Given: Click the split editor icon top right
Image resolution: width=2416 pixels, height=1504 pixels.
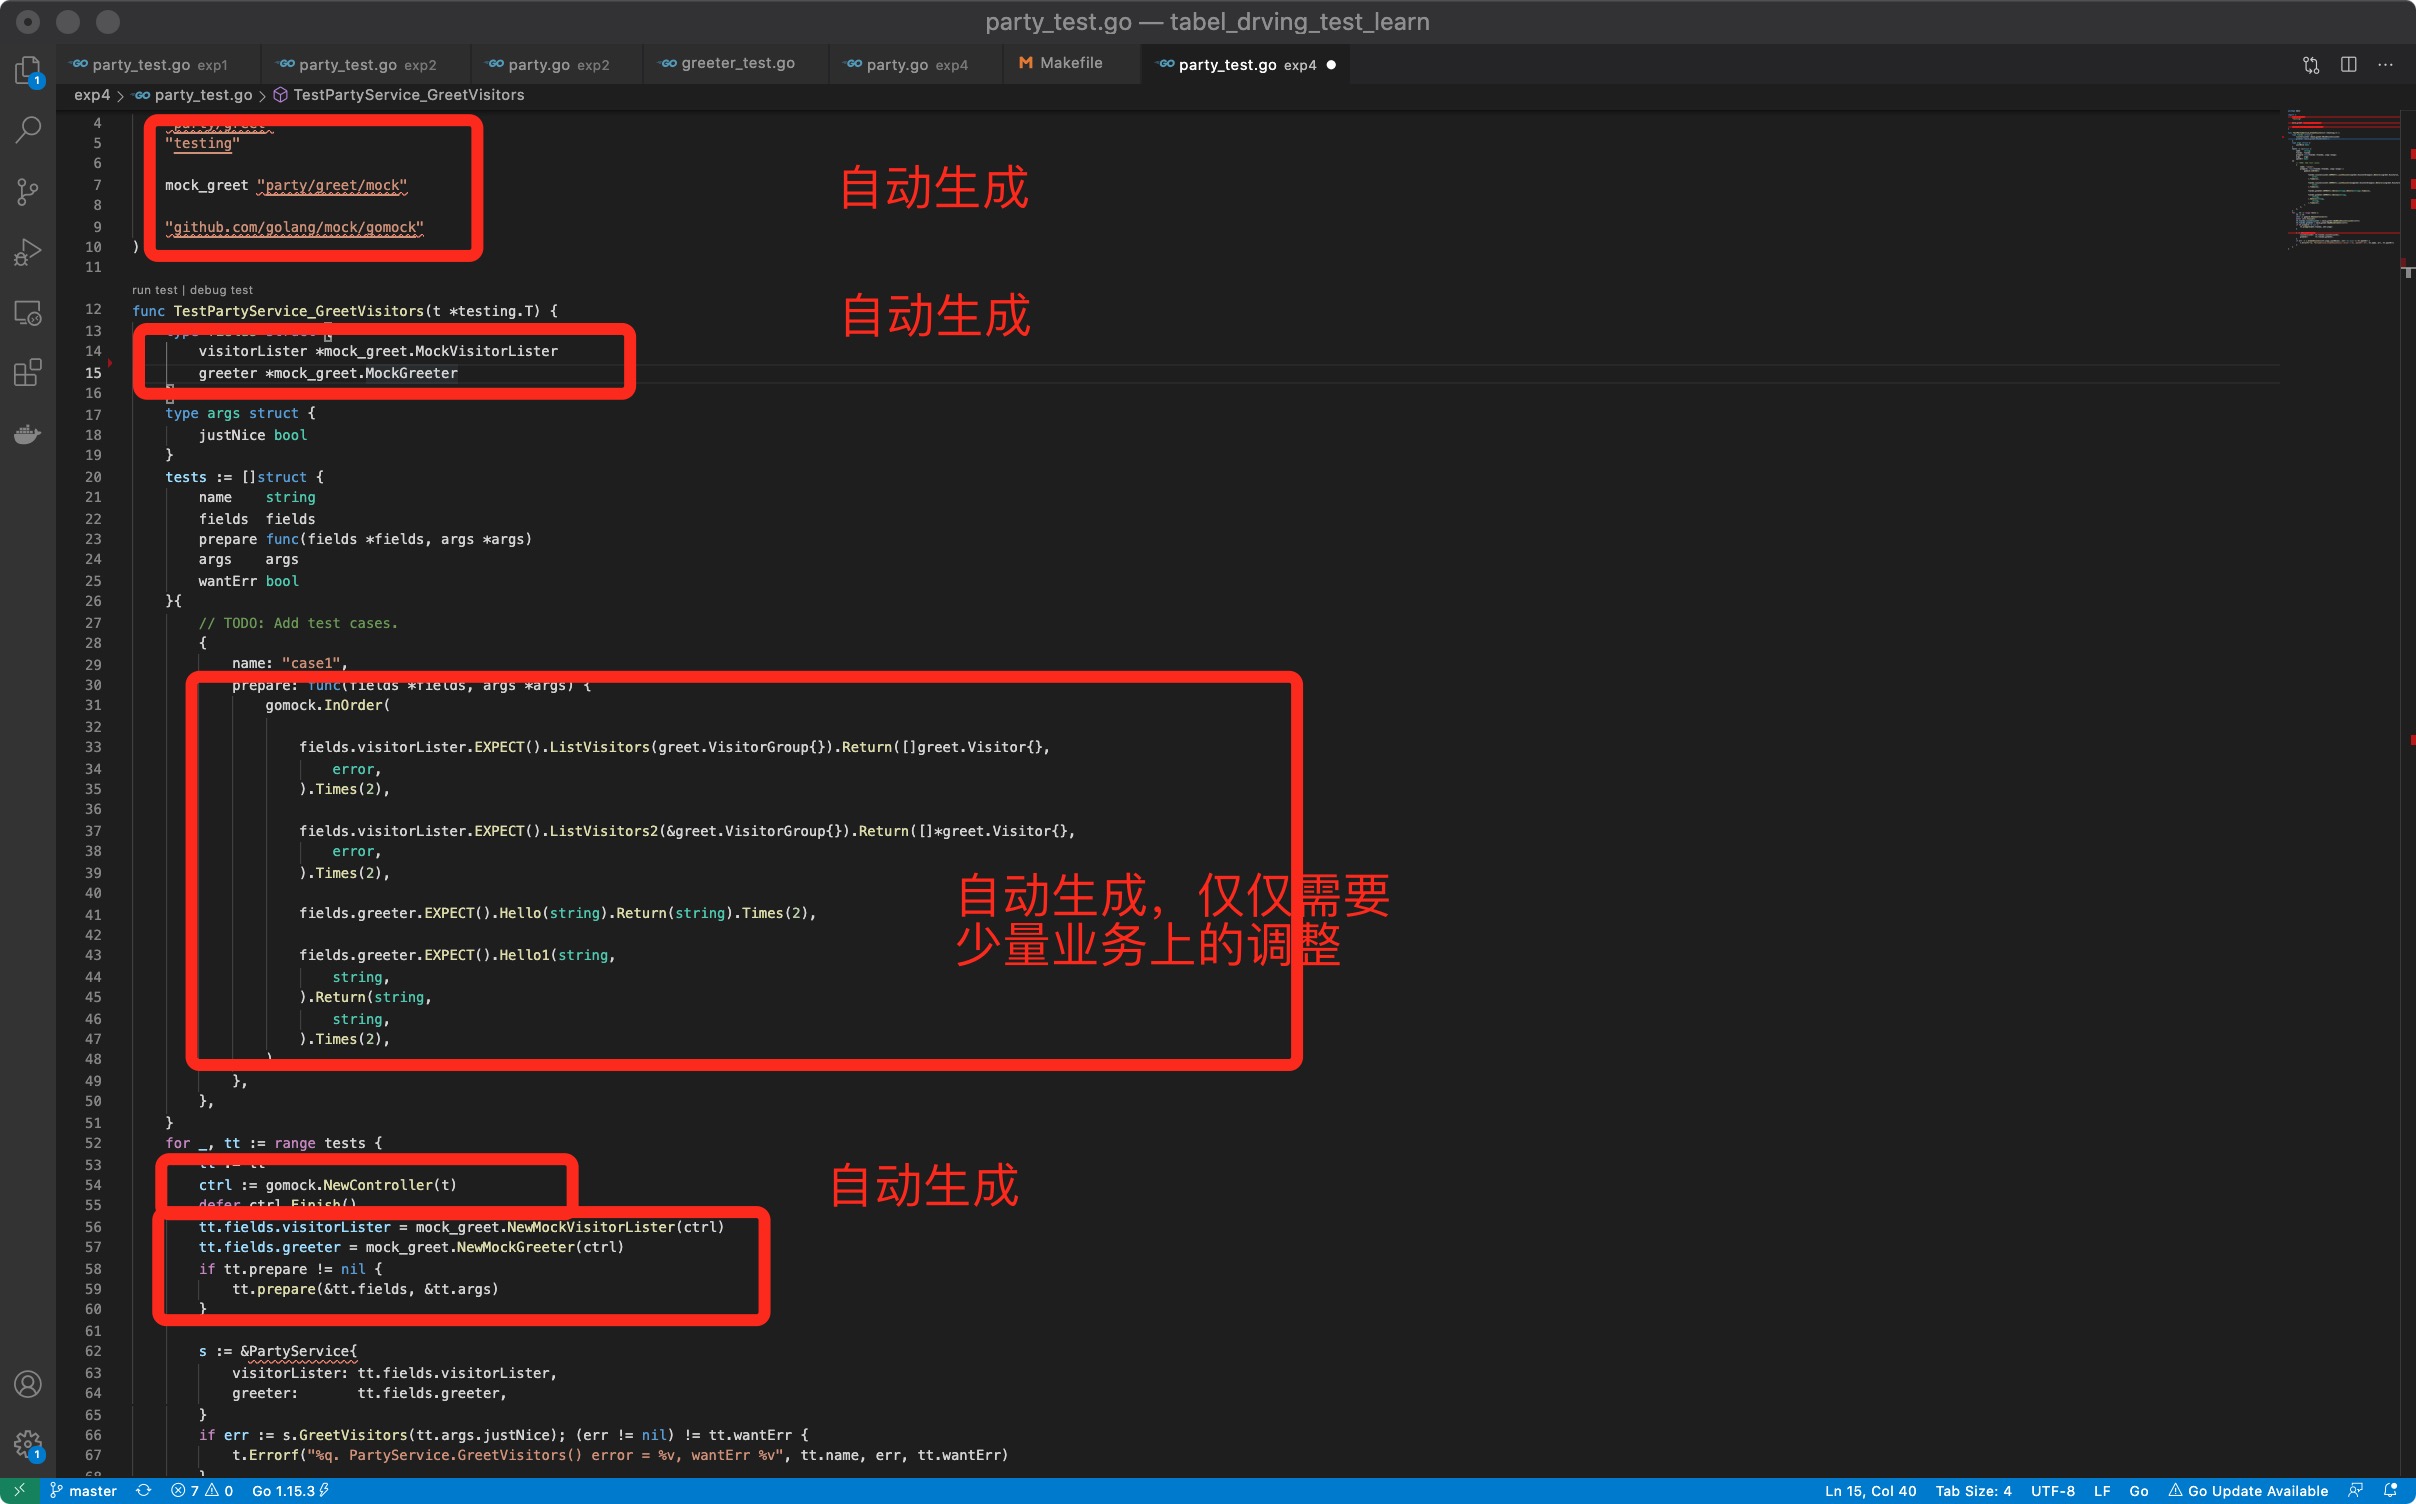Looking at the screenshot, I should coord(2348,64).
